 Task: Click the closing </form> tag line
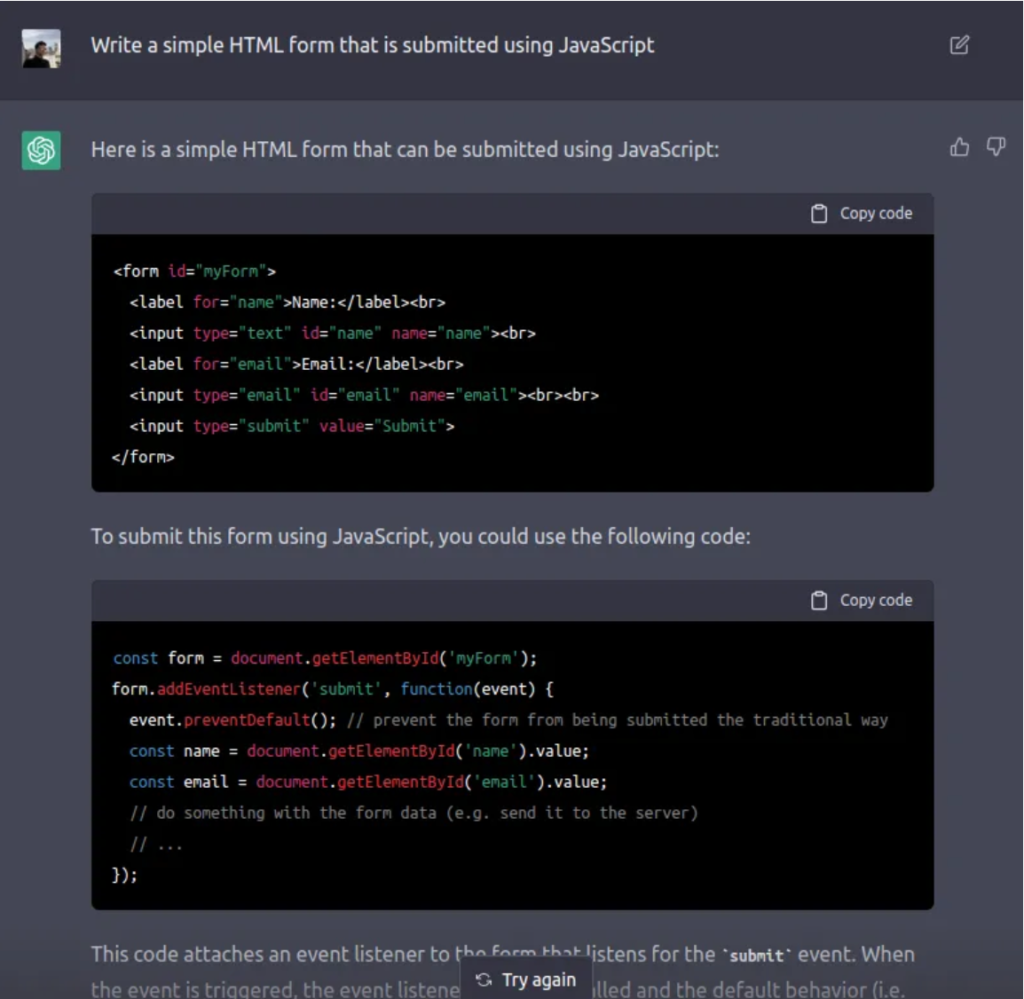point(144,457)
